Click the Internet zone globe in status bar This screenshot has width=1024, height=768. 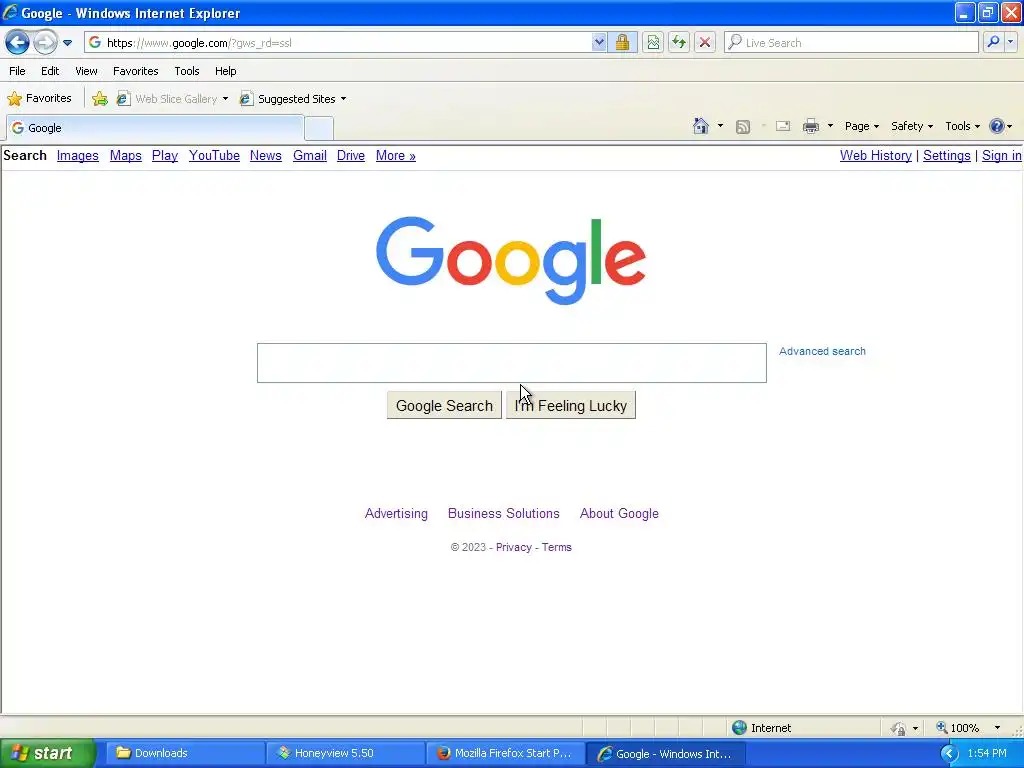[x=739, y=728]
